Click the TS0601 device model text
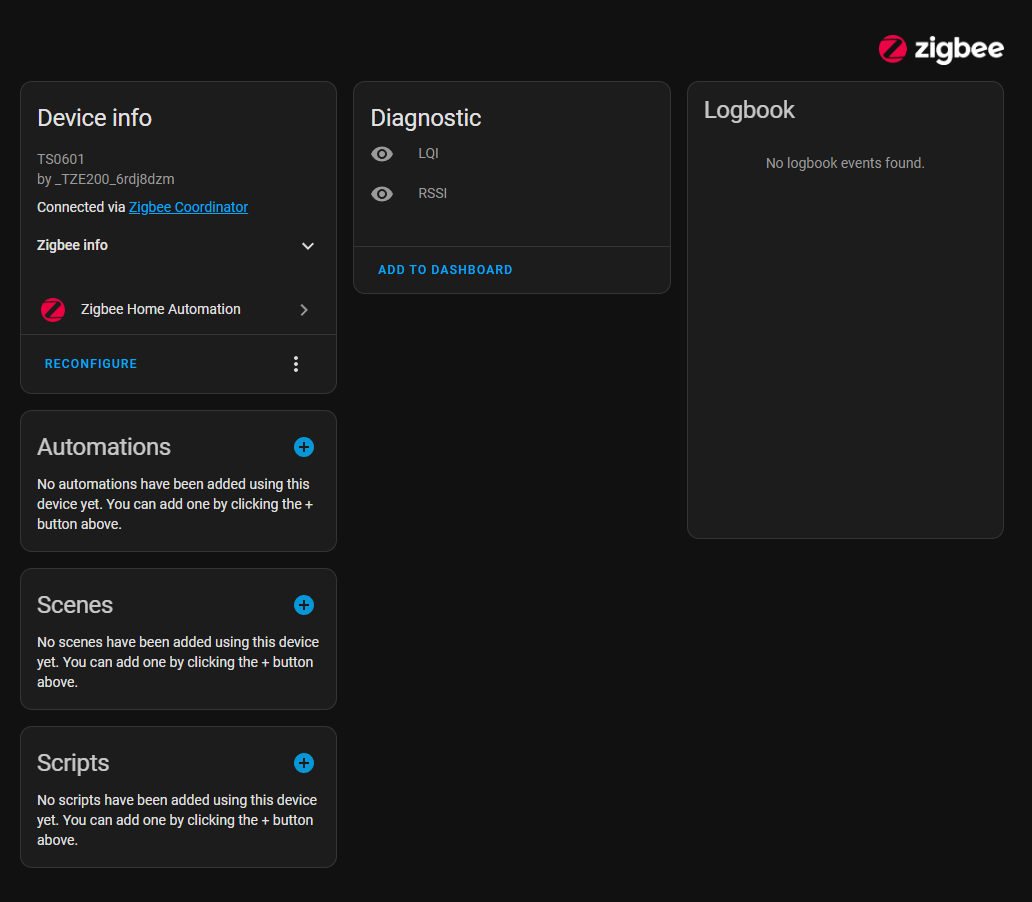Image resolution: width=1032 pixels, height=902 pixels. [61, 159]
